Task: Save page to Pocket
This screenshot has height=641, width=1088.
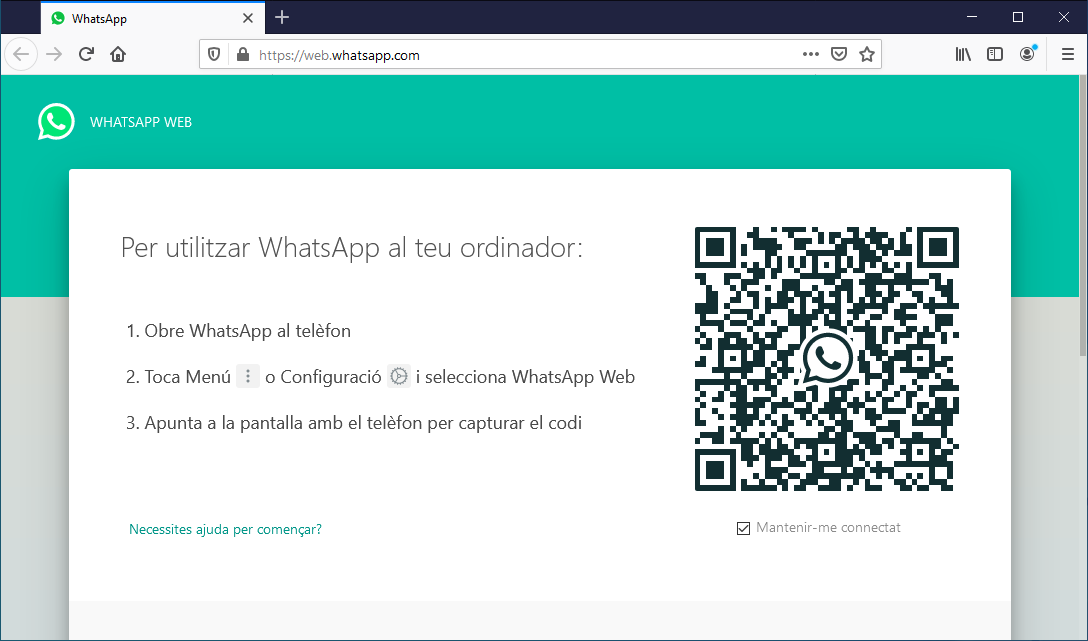Action: (x=839, y=54)
